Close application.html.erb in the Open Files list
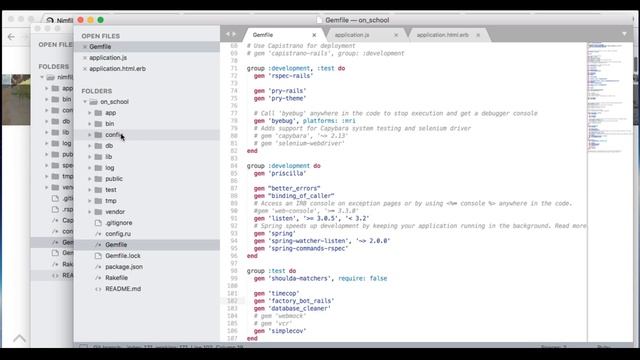This screenshot has height=360, width=640. [84, 69]
